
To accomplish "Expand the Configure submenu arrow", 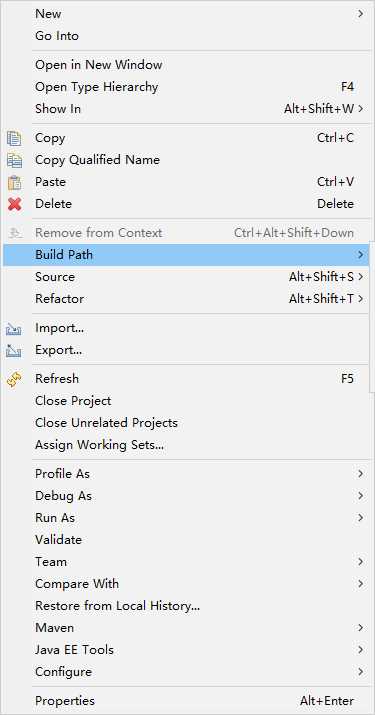I will click(x=360, y=672).
